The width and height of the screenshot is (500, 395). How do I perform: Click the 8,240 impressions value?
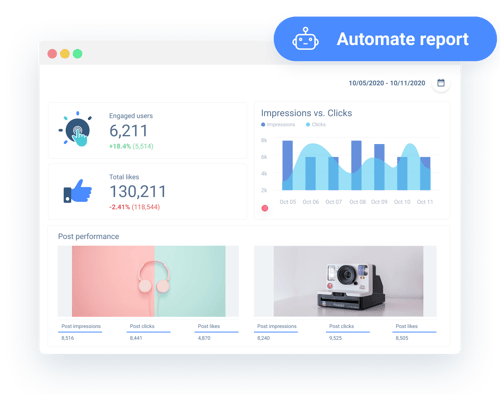263,338
